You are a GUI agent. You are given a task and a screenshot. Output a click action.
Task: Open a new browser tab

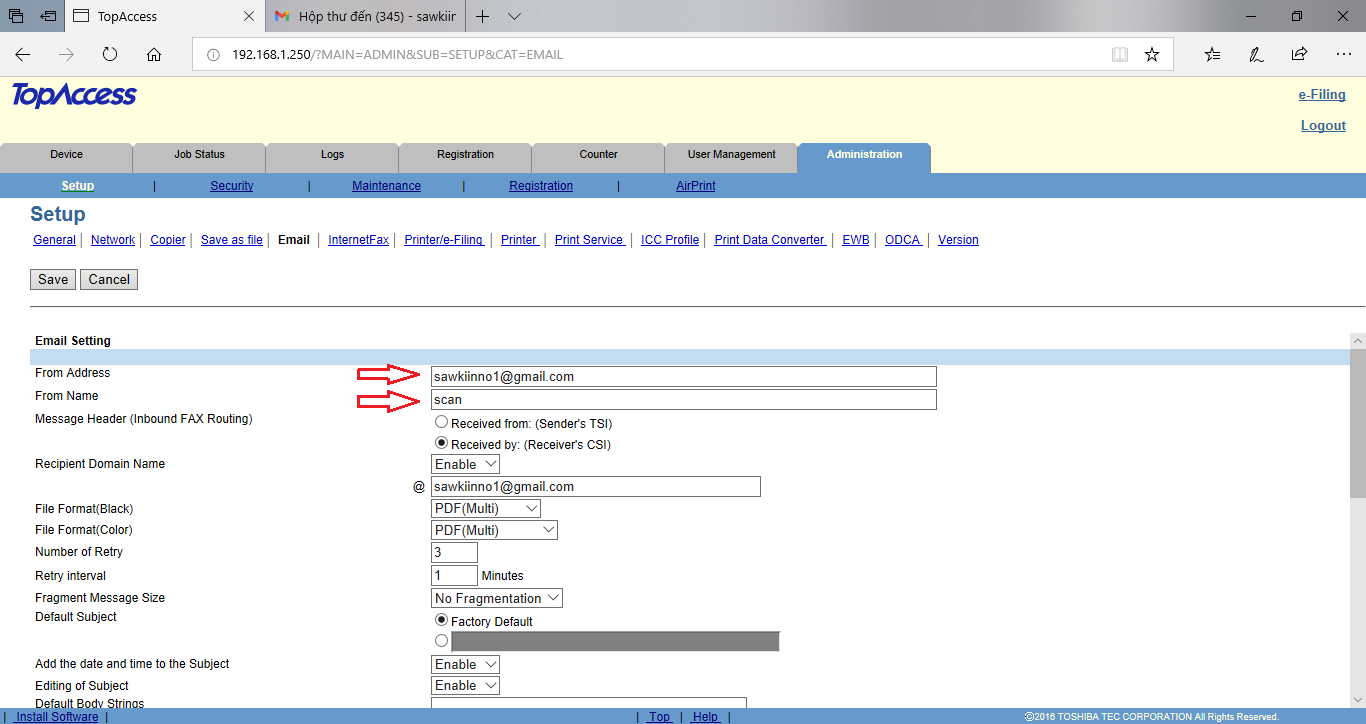click(x=483, y=16)
